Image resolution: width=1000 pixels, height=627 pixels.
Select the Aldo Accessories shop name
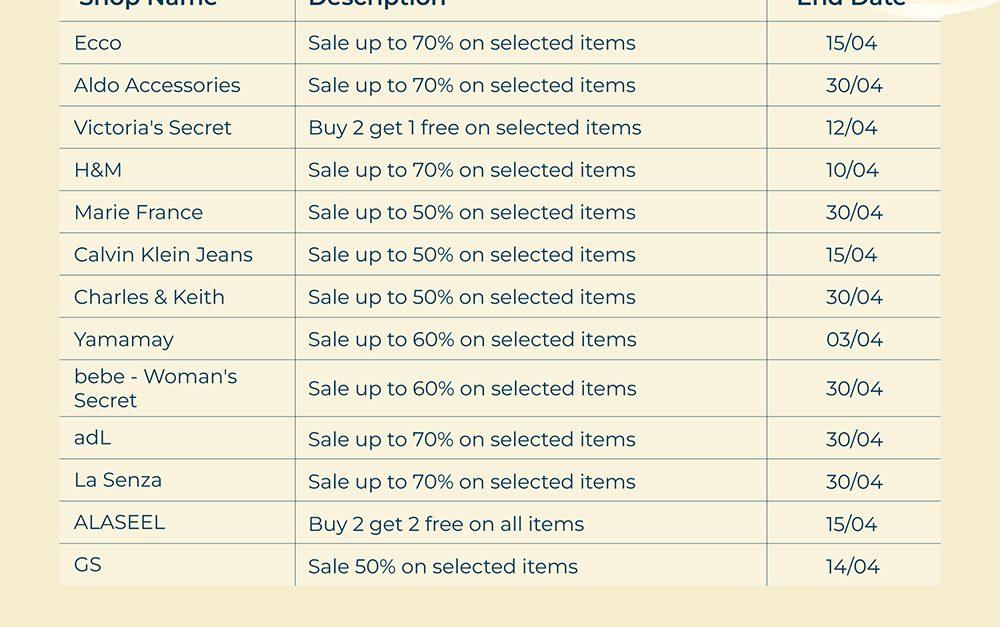point(157,85)
